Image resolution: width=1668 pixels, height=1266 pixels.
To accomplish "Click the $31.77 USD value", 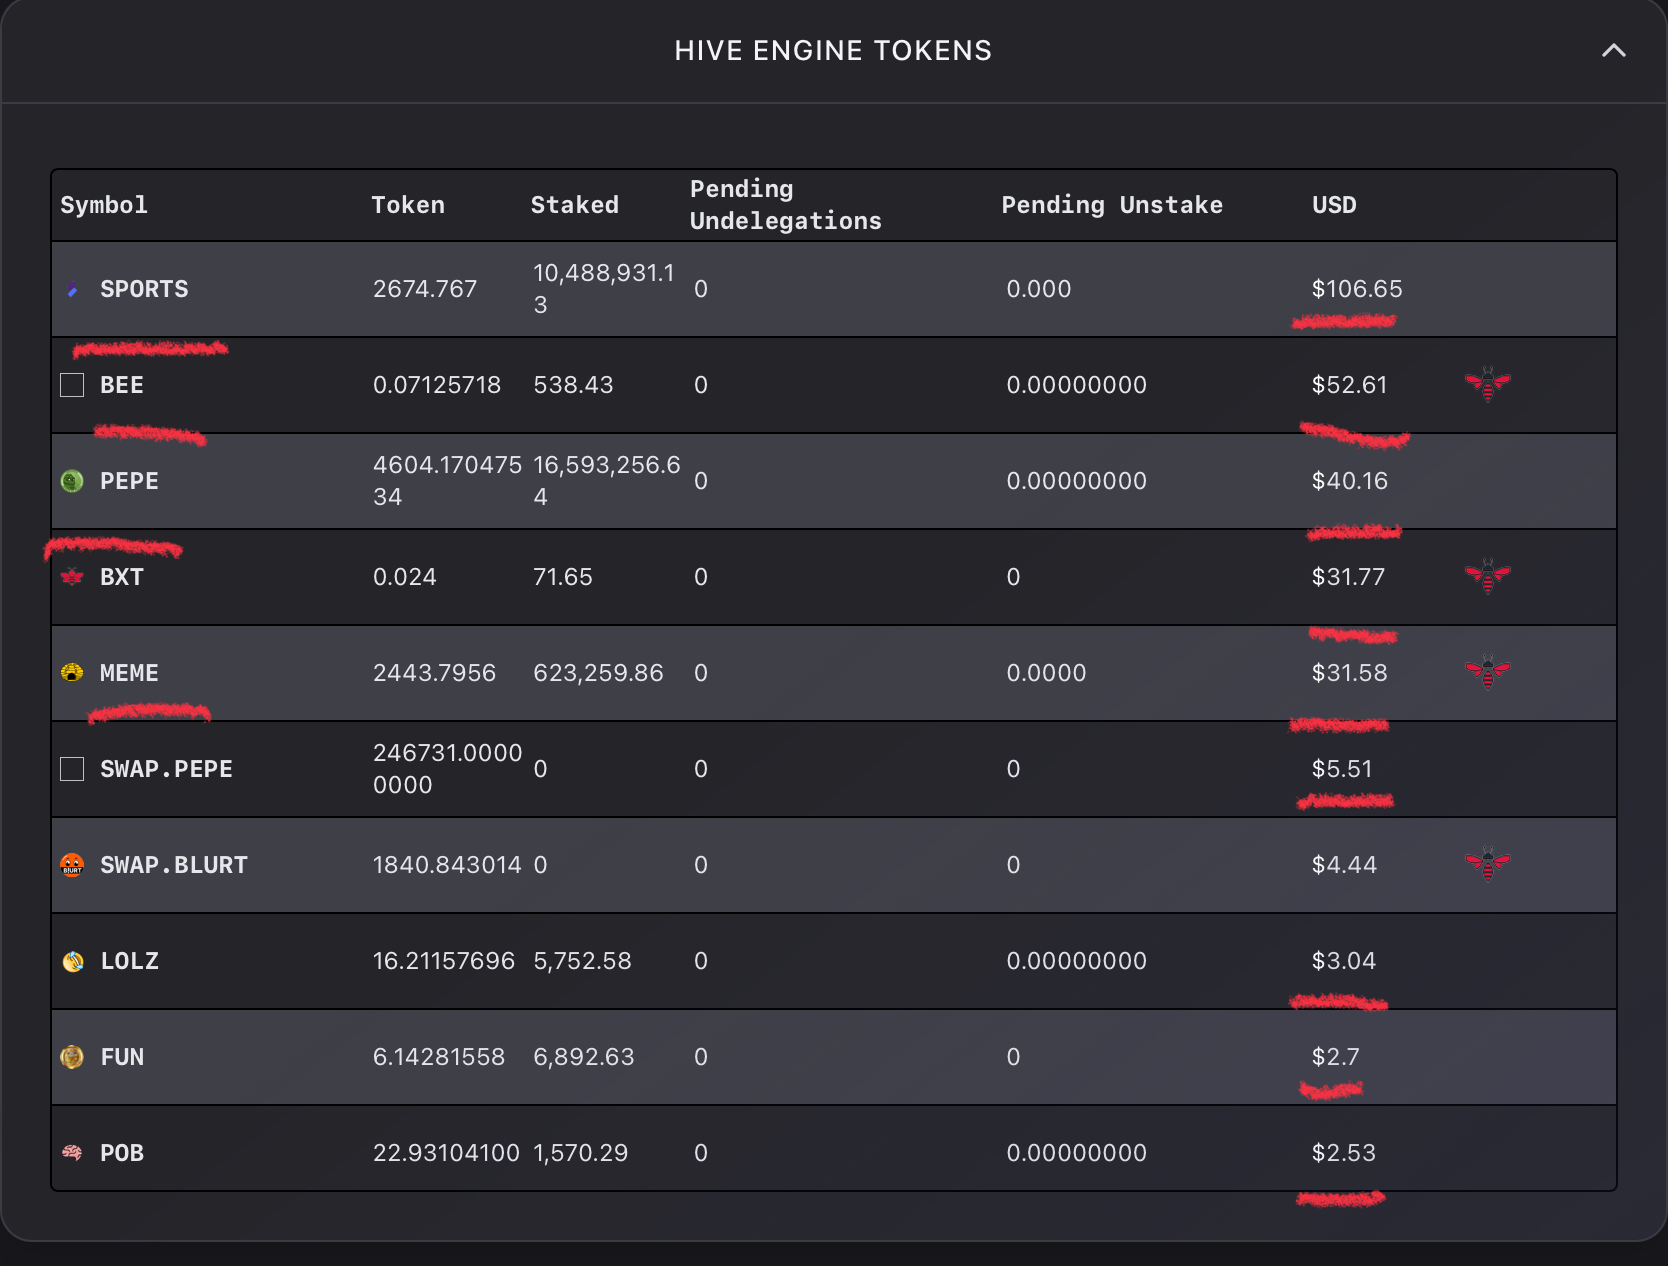I will click(x=1348, y=577).
